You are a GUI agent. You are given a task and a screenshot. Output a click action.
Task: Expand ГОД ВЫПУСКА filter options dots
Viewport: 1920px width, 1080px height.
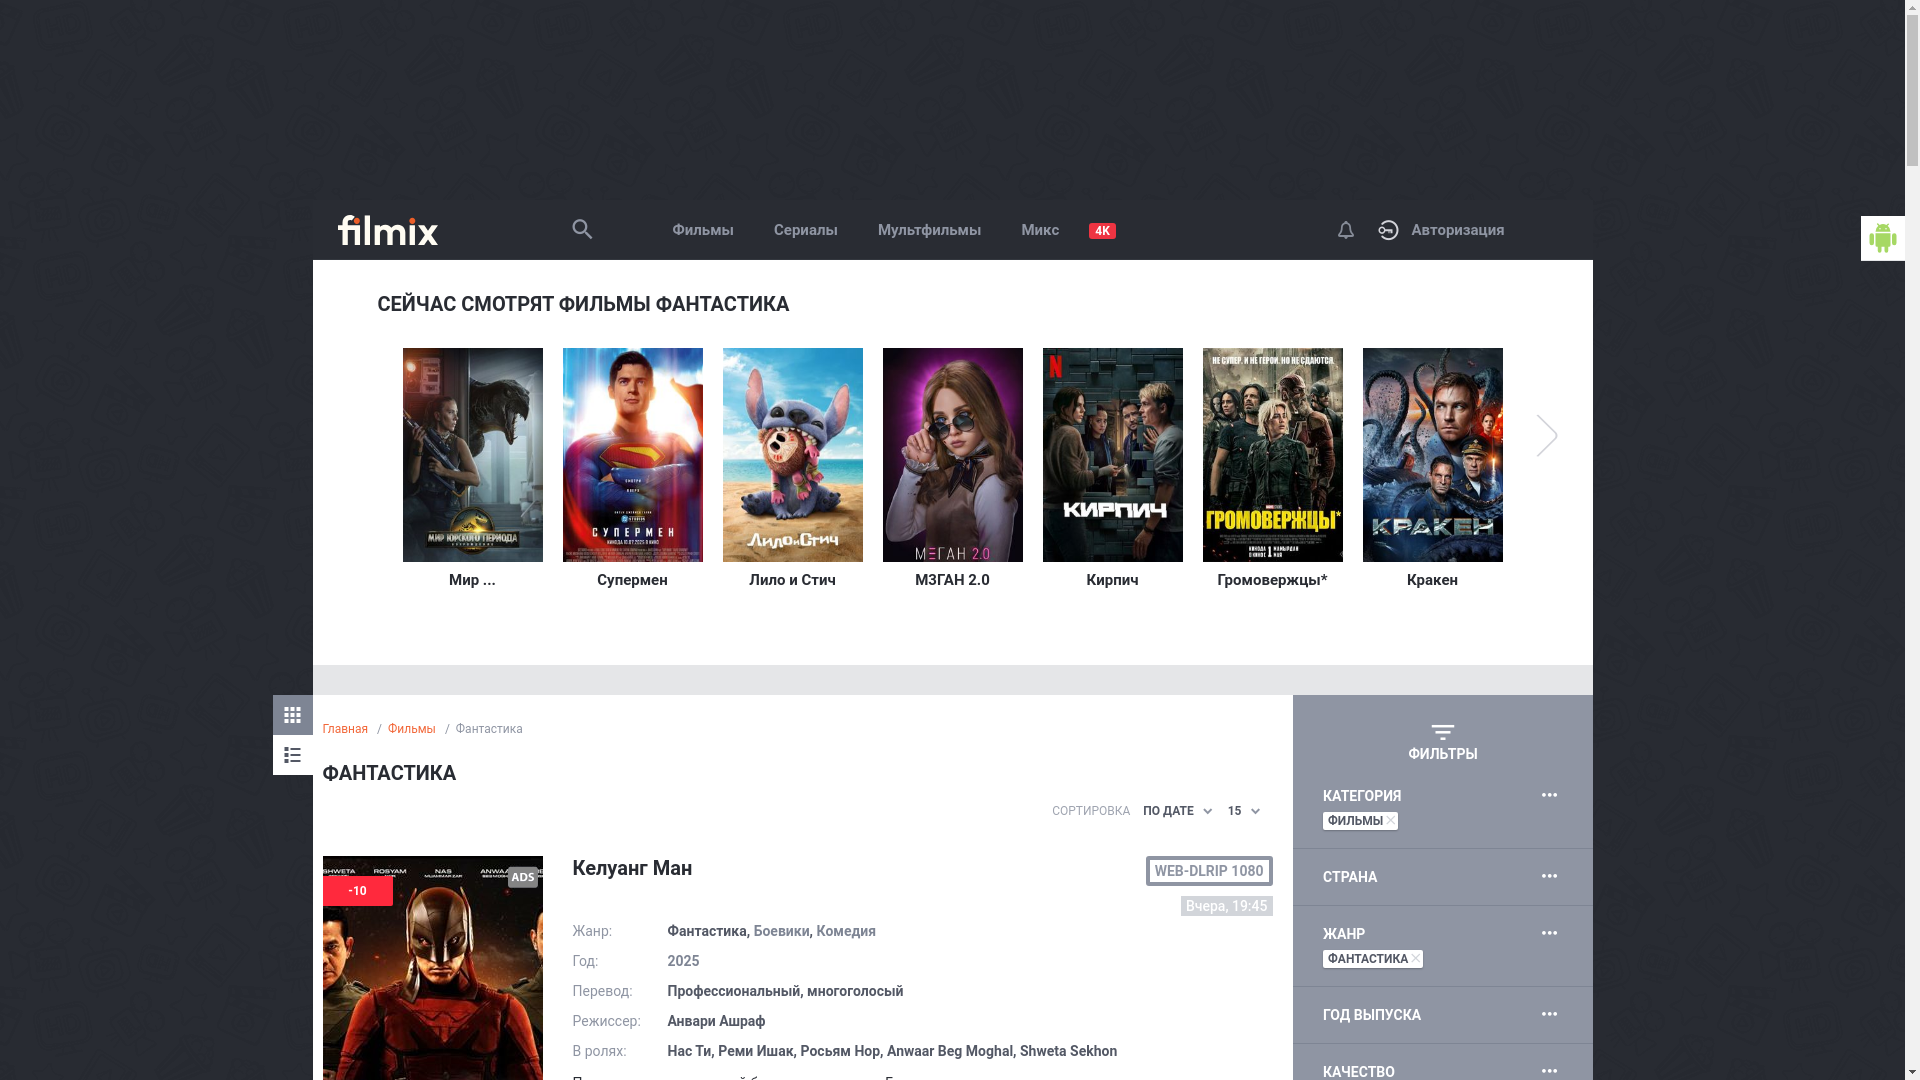coord(1549,1014)
